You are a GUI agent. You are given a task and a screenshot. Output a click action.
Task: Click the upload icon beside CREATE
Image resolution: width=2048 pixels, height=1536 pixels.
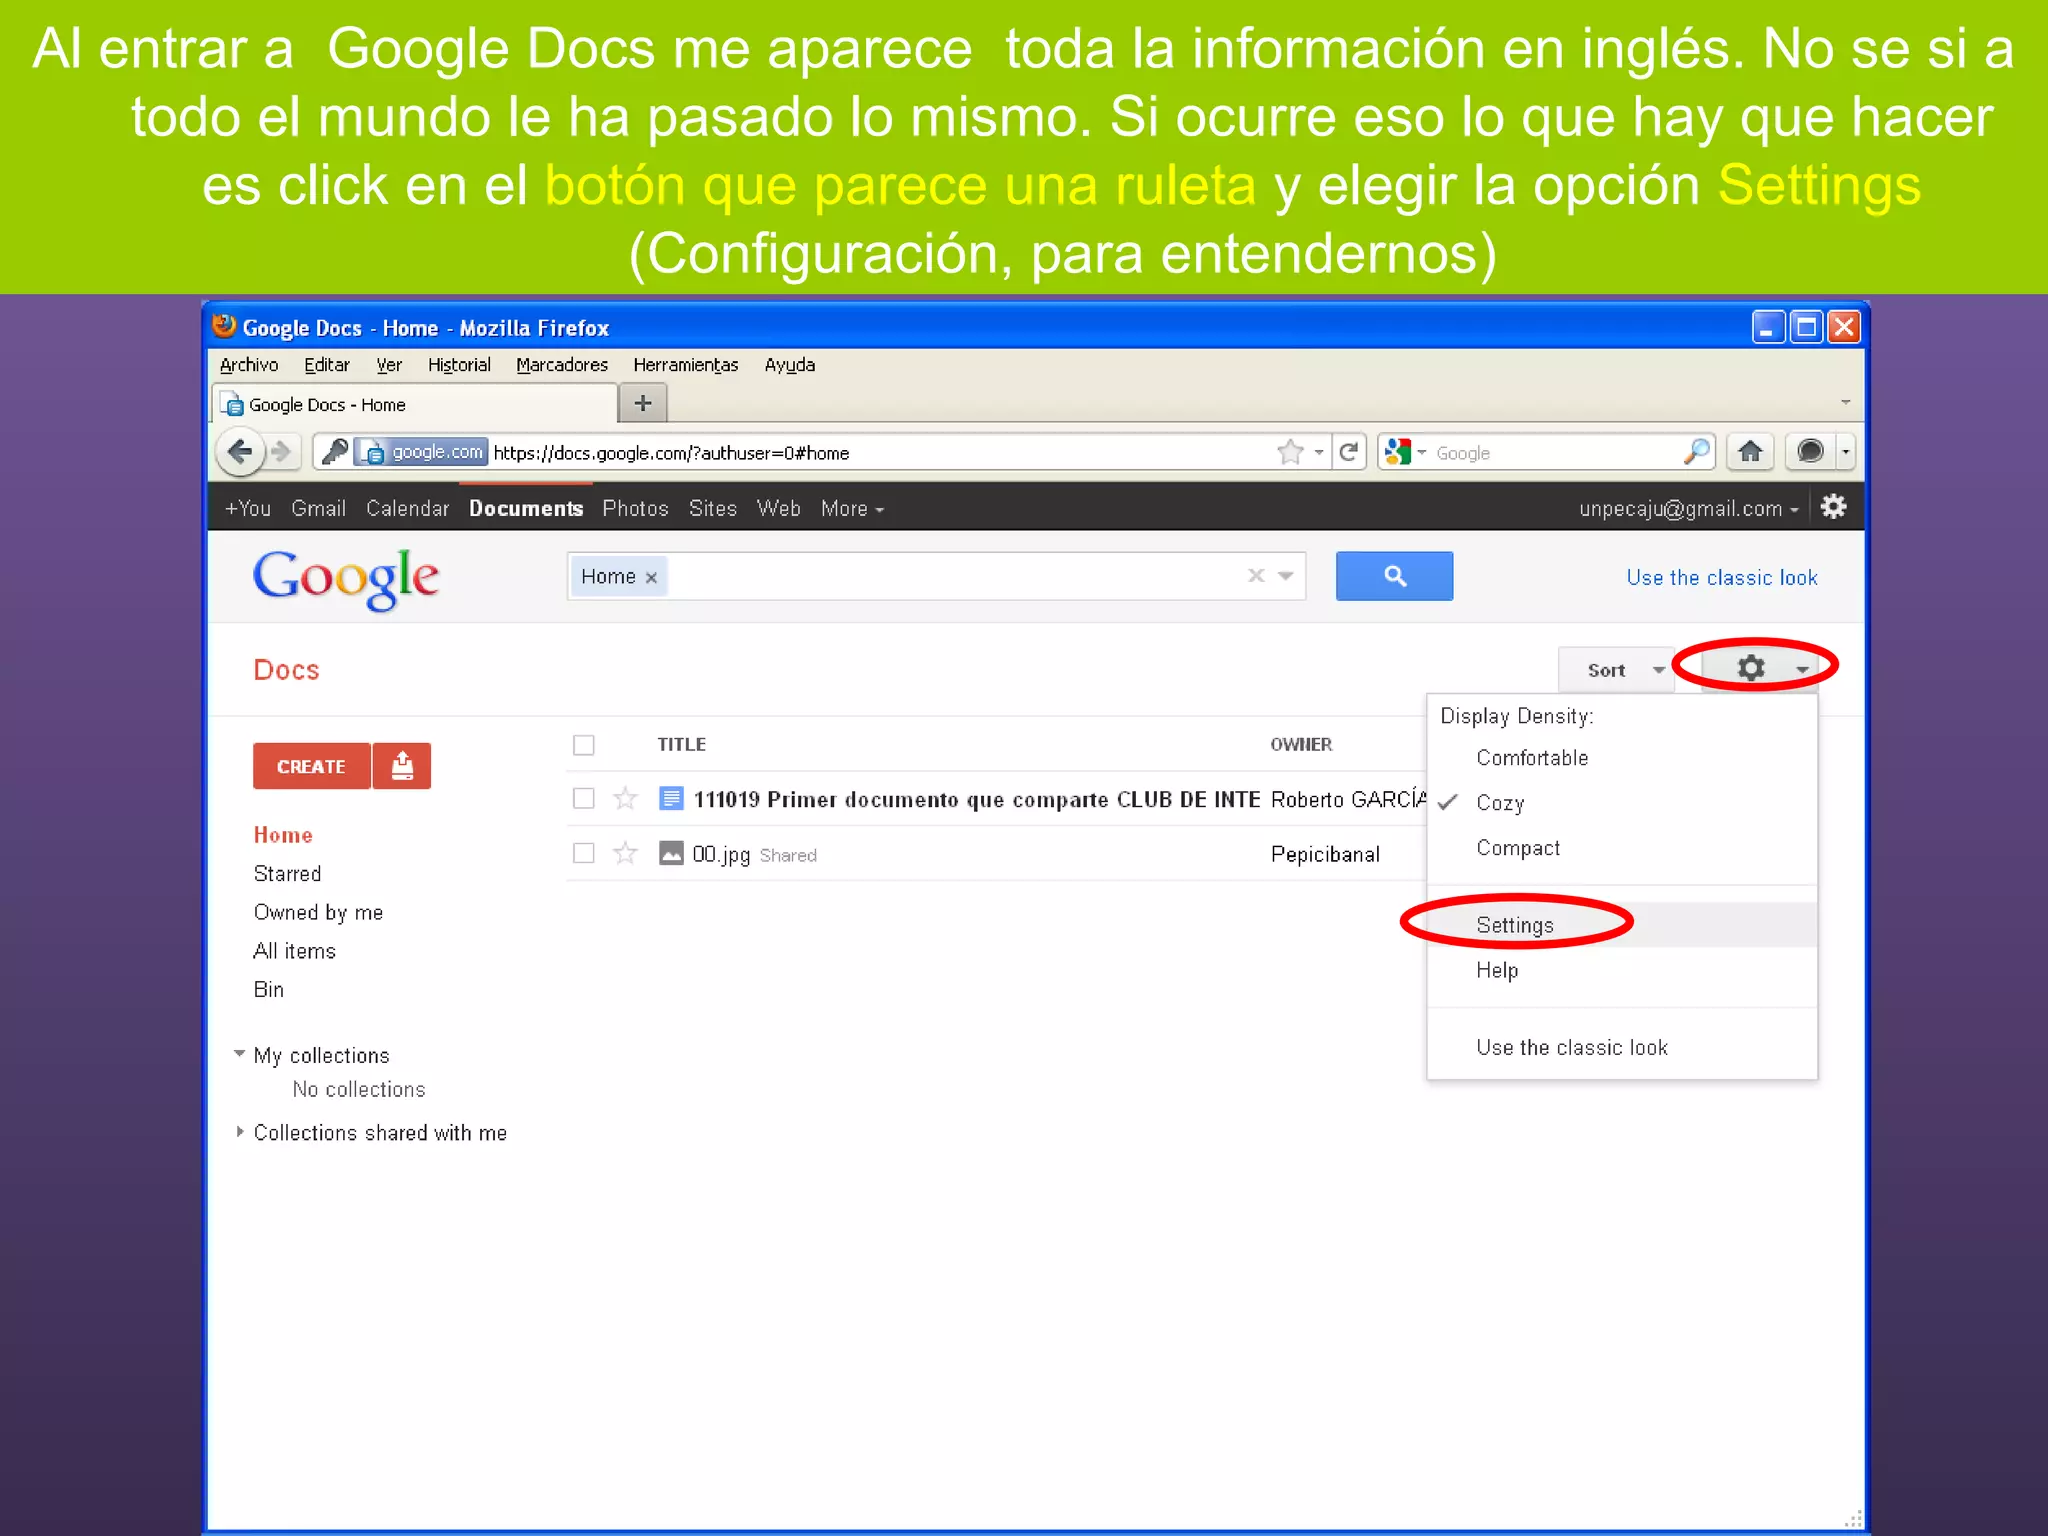pyautogui.click(x=402, y=766)
